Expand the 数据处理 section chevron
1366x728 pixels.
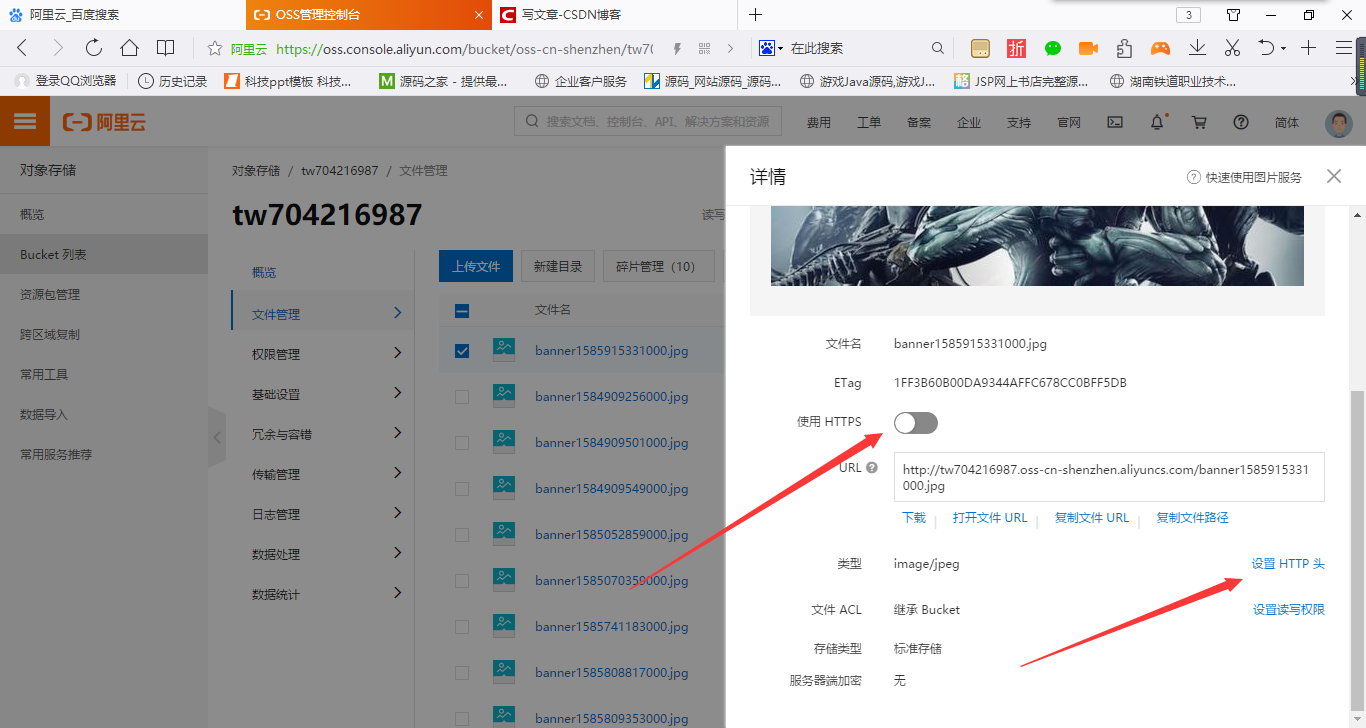tap(397, 553)
